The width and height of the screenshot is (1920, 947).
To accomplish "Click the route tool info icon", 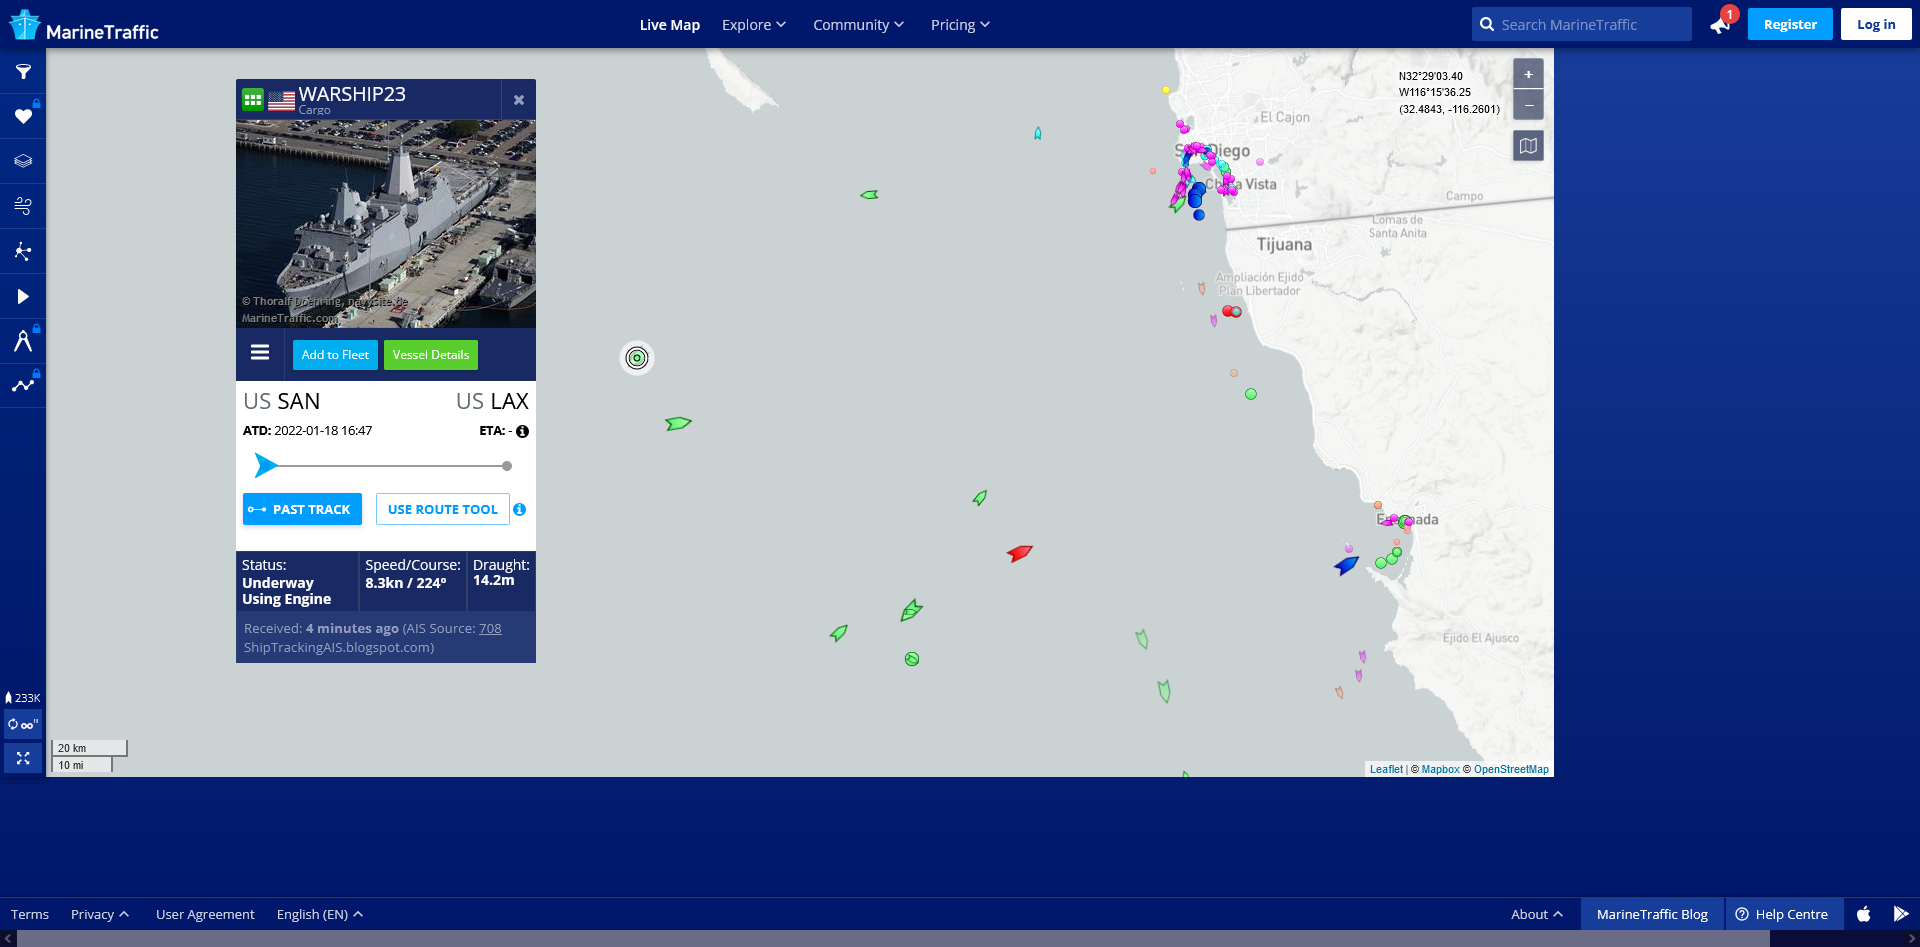I will 519,510.
